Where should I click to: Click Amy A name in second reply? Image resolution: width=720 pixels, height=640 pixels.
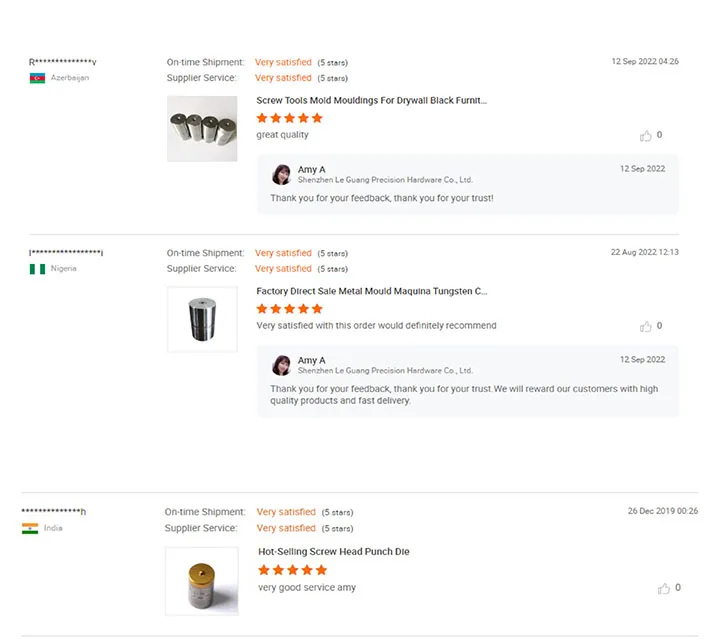coord(312,360)
